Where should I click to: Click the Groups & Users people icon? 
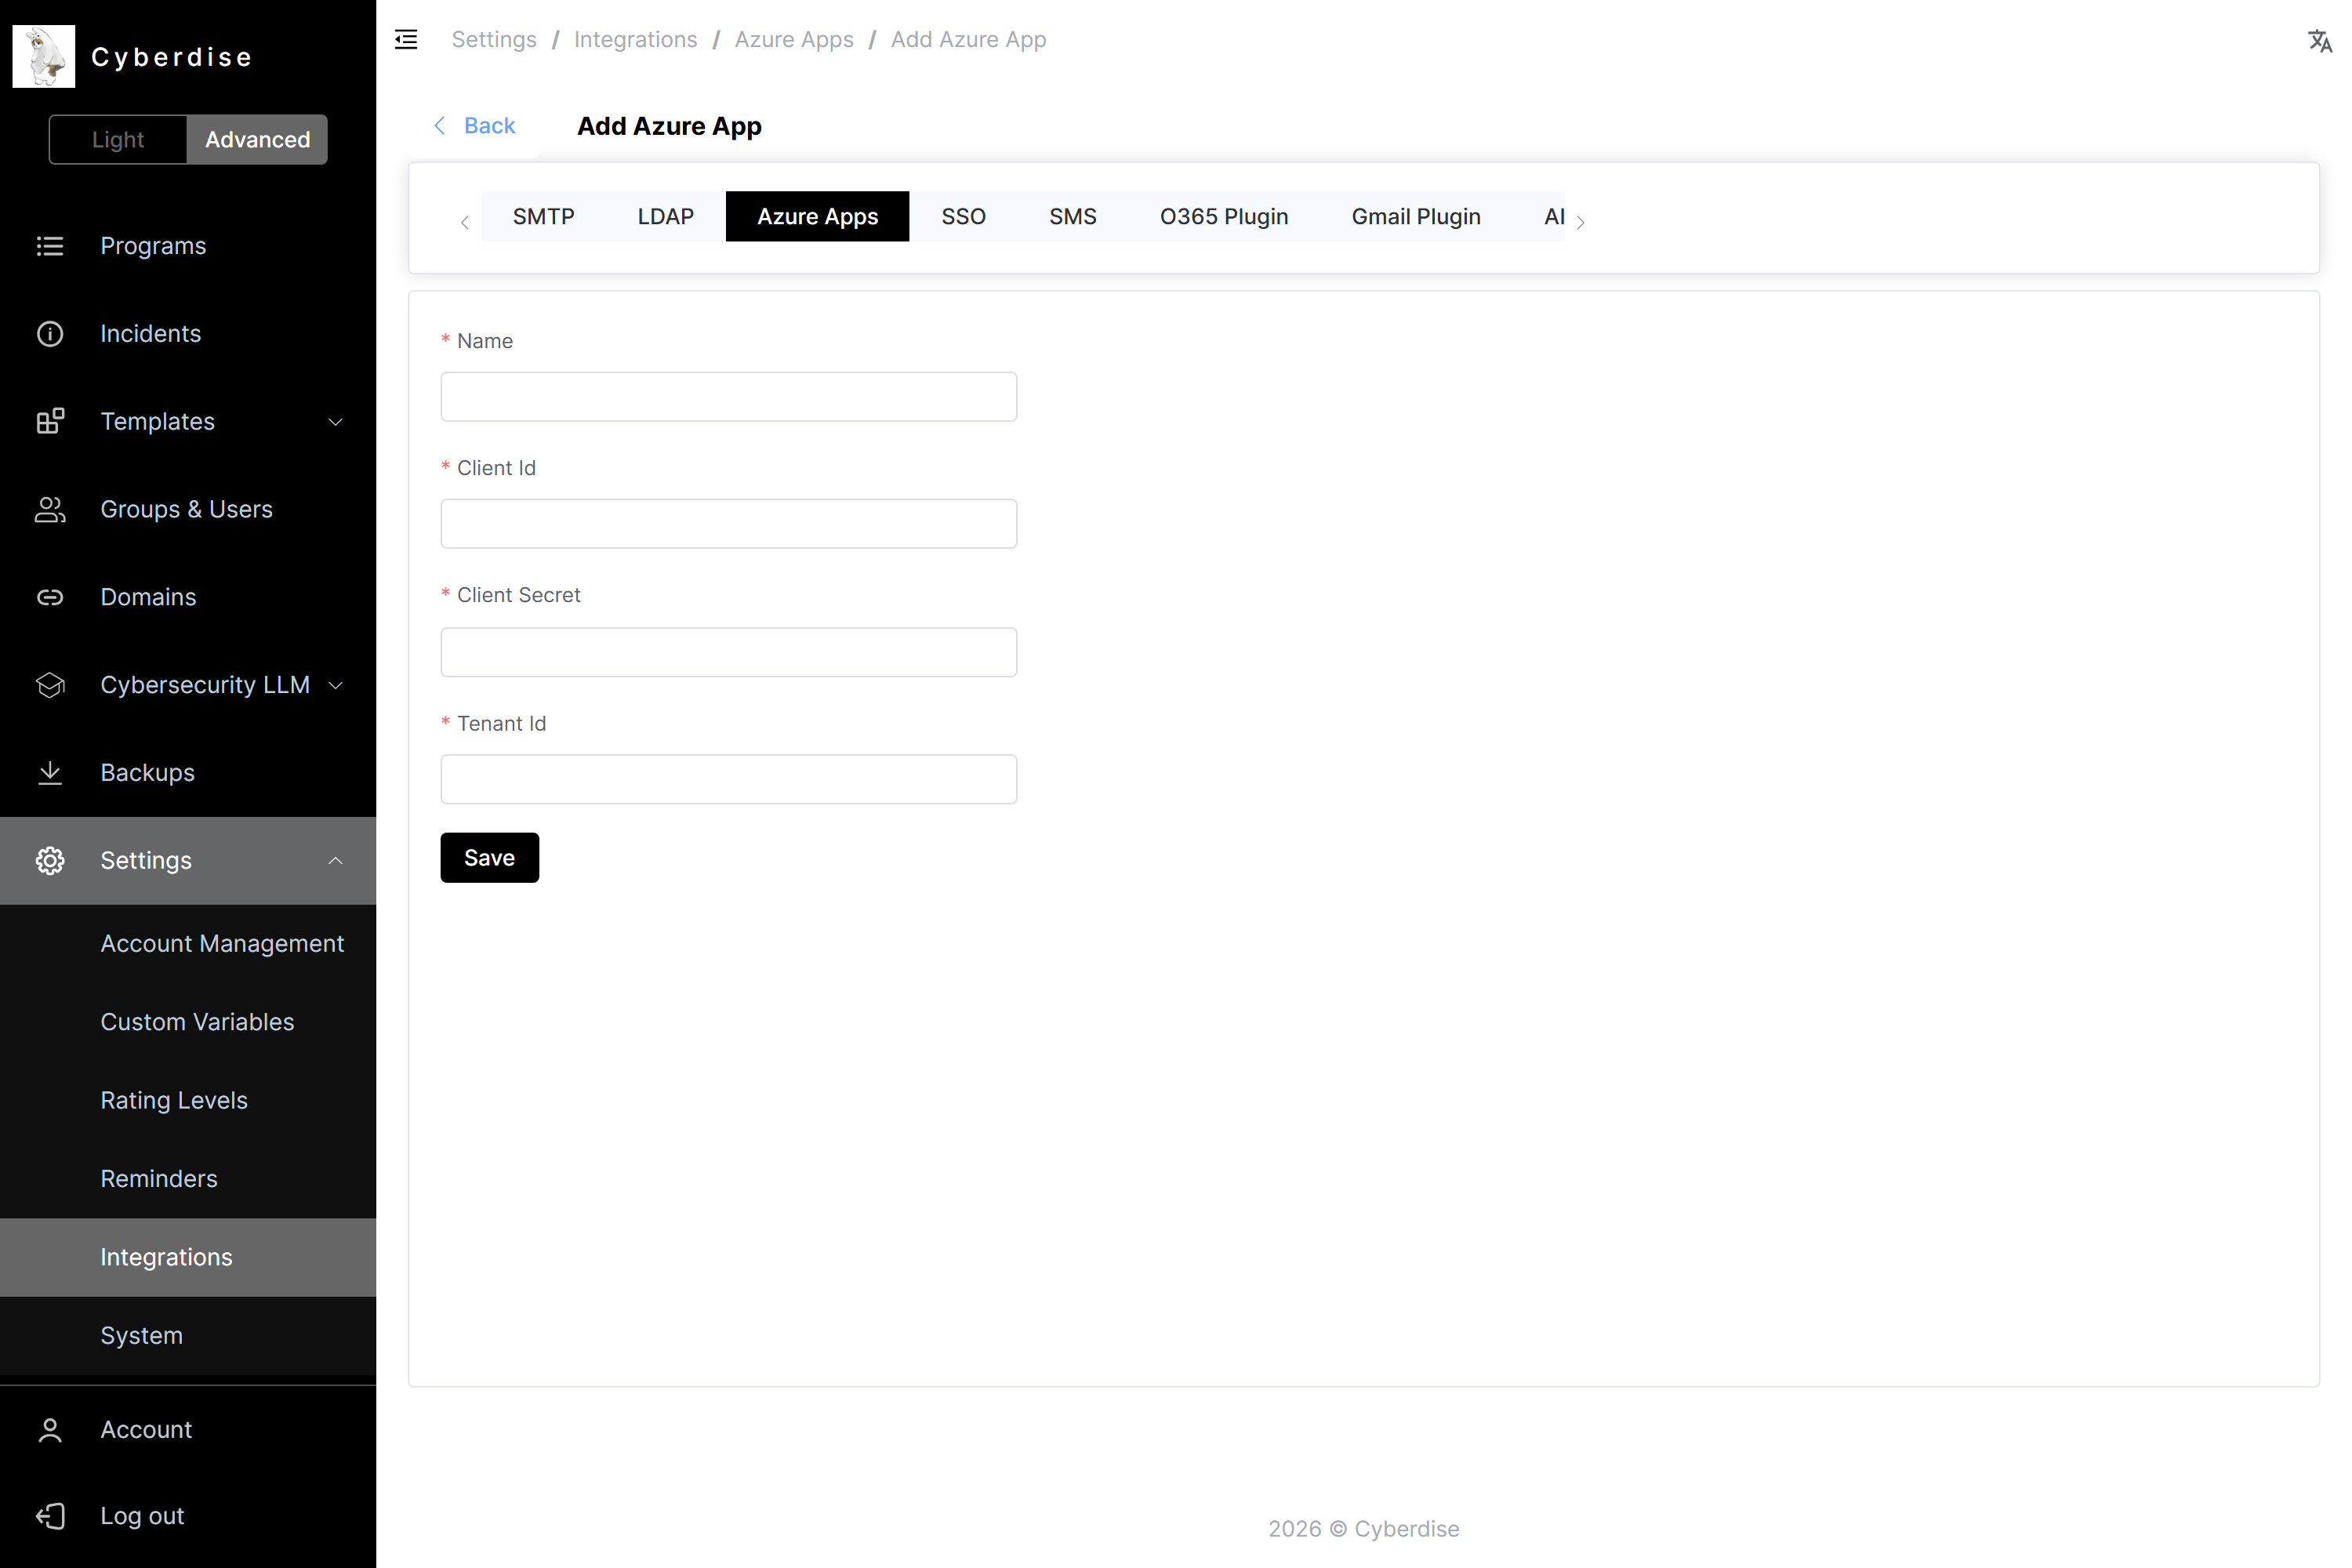50,509
